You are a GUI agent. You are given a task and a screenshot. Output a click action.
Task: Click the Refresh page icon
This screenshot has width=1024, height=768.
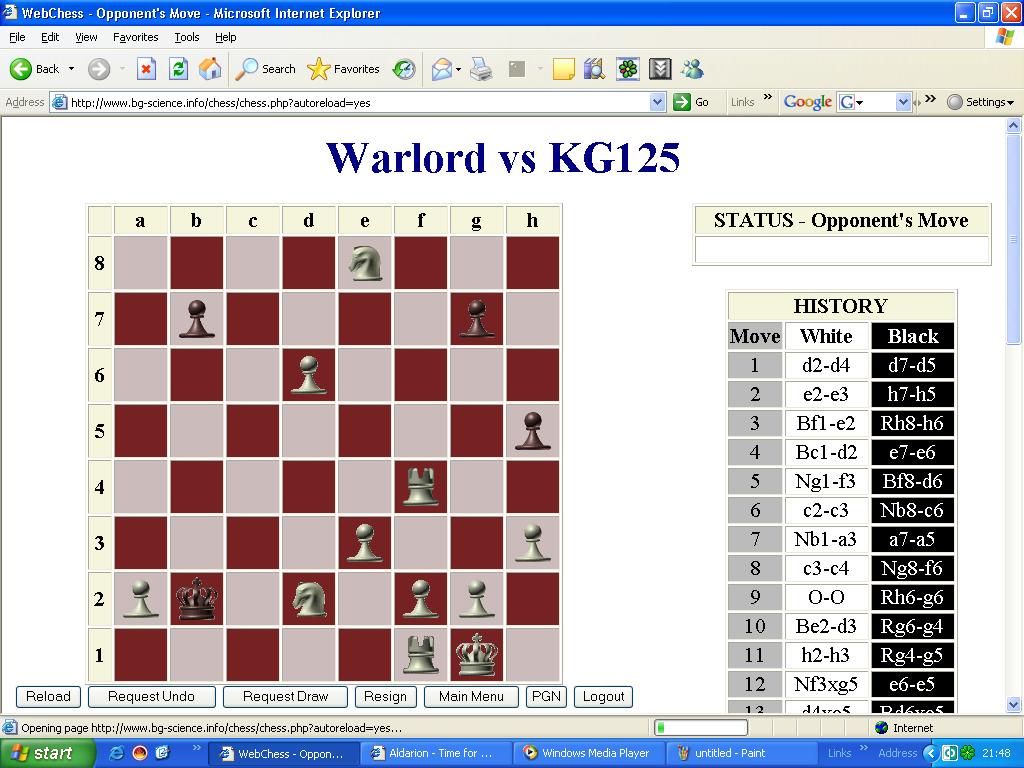click(x=178, y=69)
